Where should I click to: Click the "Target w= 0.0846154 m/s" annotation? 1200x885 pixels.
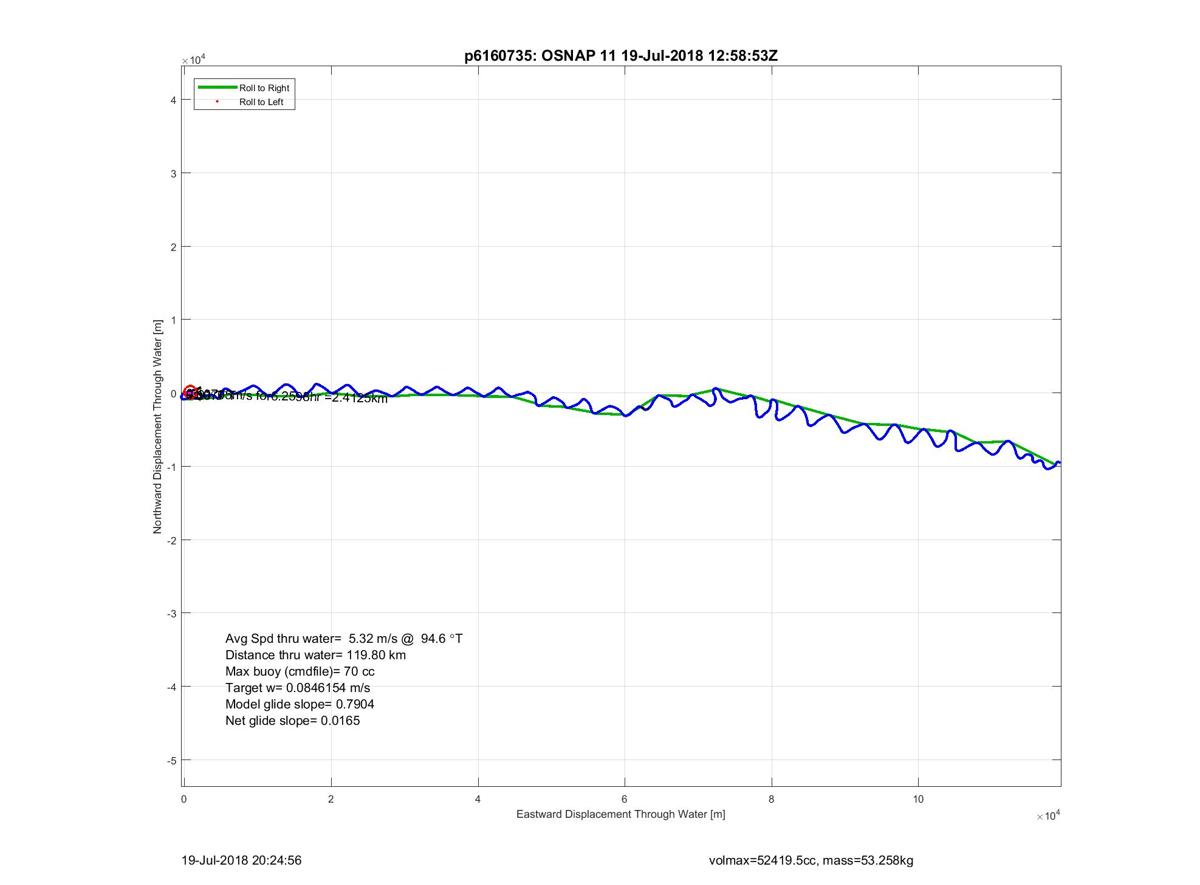coord(298,688)
